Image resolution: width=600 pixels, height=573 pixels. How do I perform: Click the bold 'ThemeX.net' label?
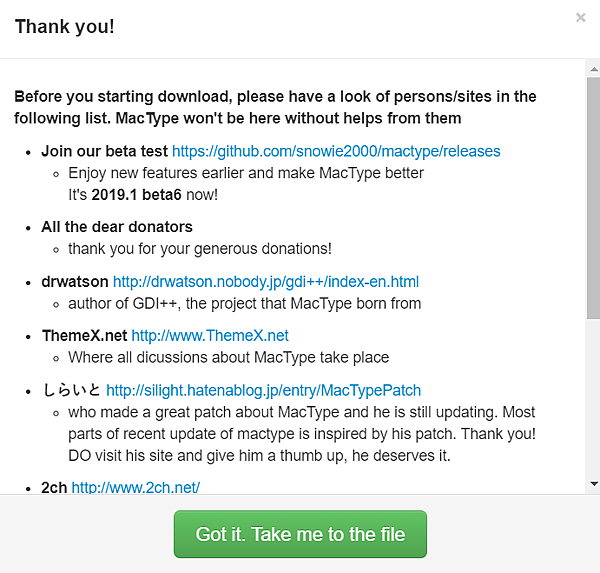click(84, 336)
